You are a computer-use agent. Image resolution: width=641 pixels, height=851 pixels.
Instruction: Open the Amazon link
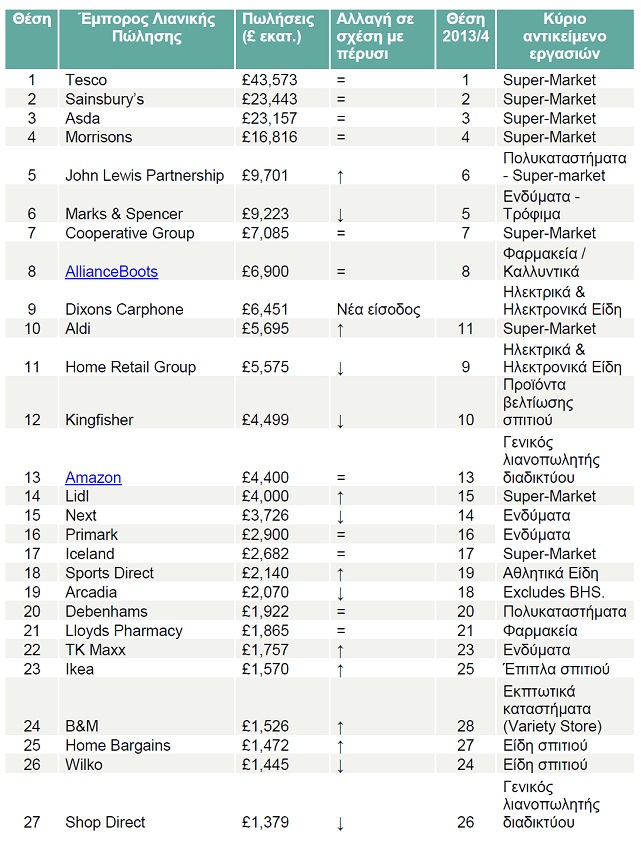tap(93, 477)
